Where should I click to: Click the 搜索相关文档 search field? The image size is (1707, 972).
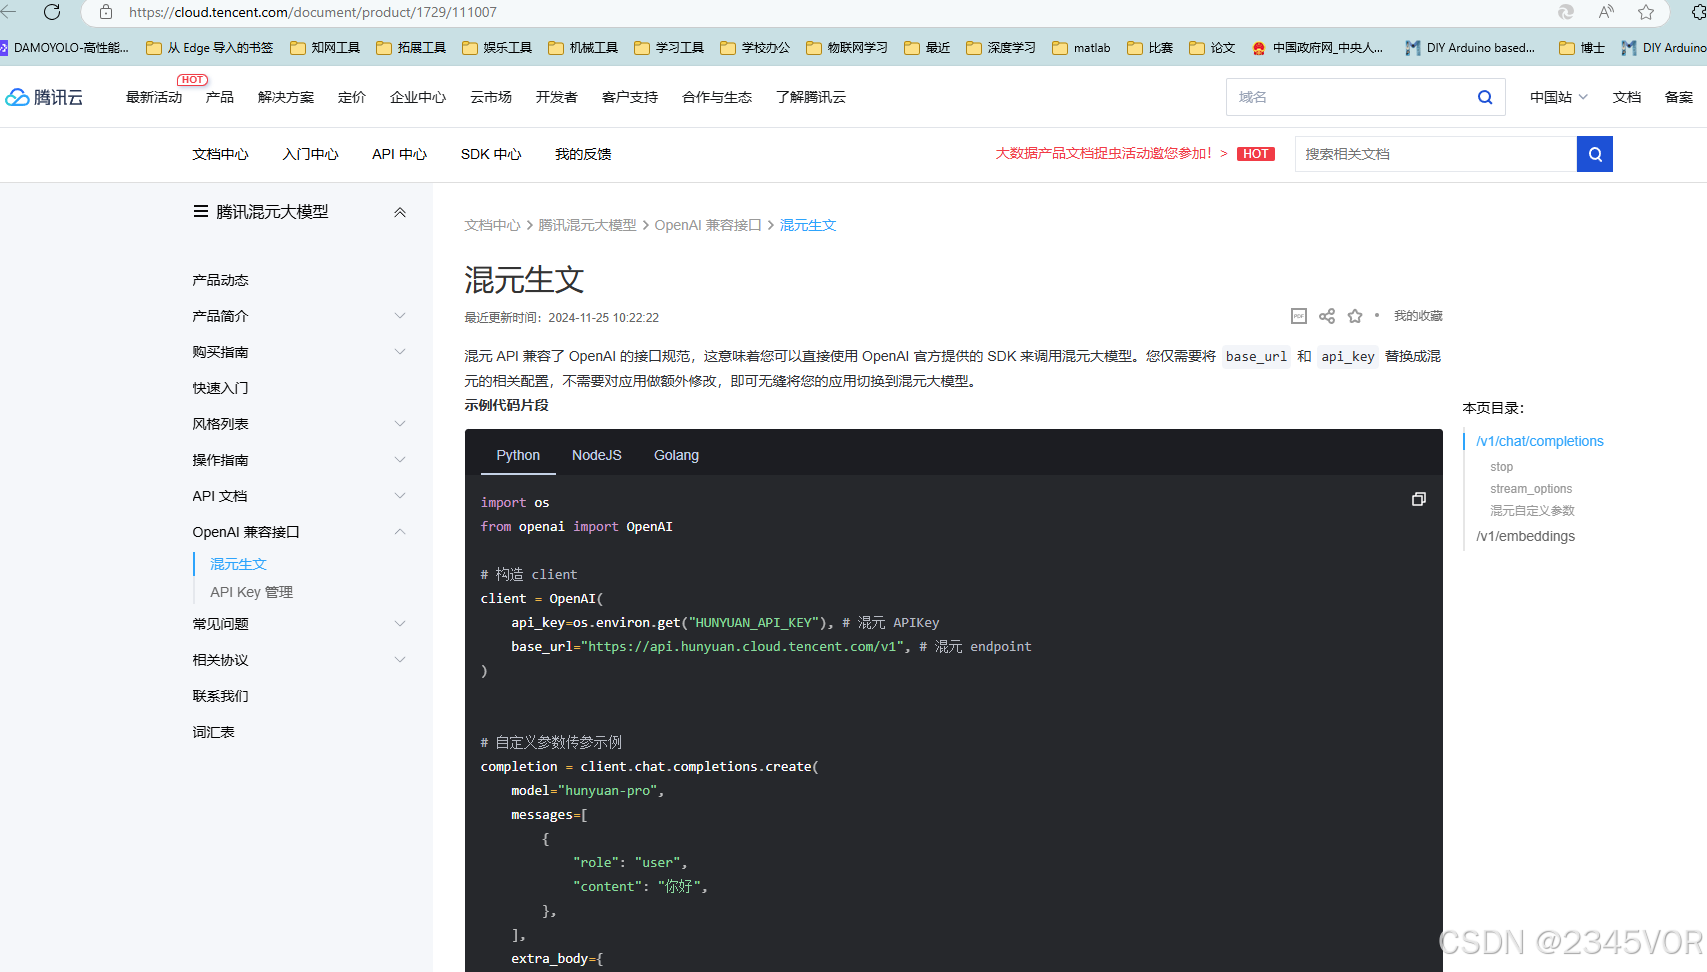(1436, 154)
